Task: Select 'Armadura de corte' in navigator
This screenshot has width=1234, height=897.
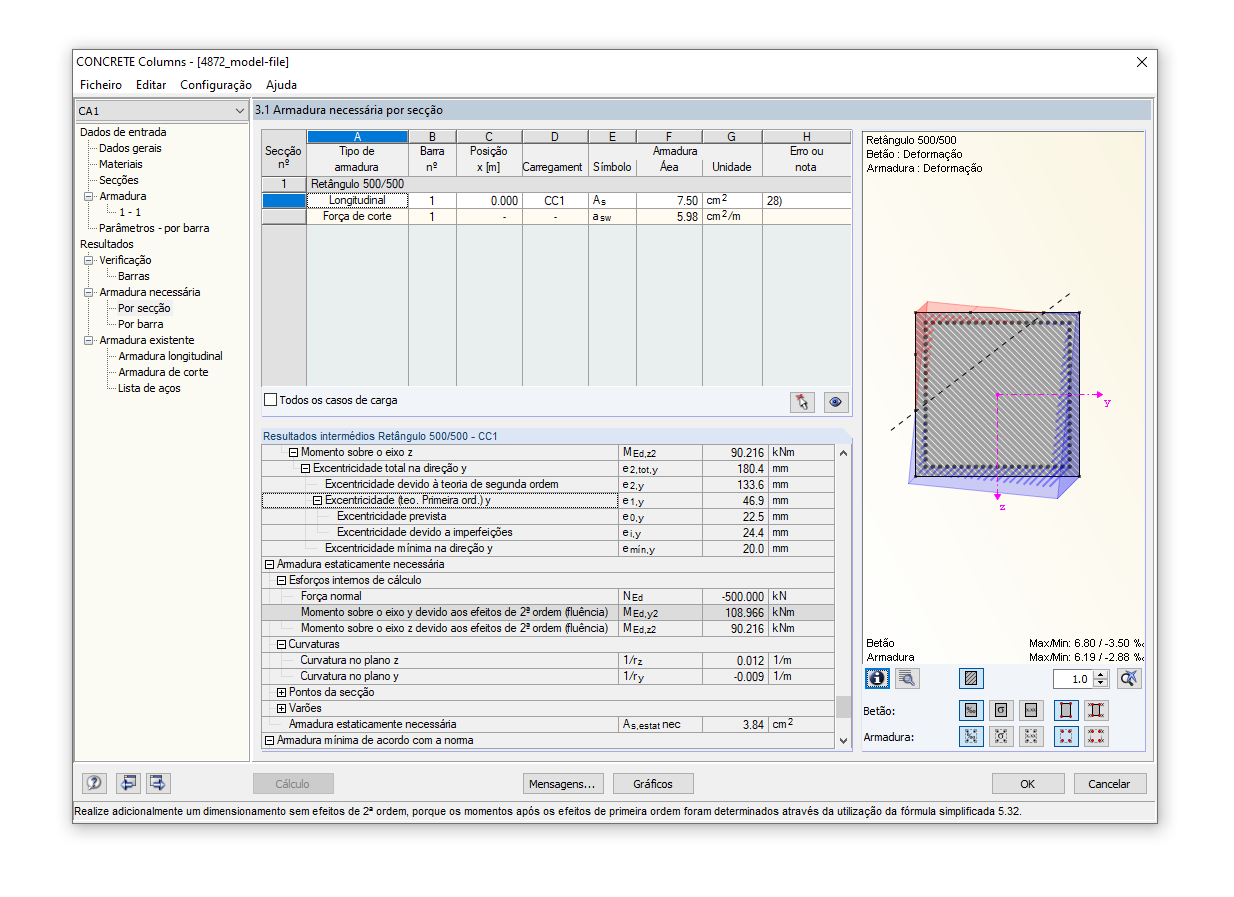Action: pyautogui.click(x=164, y=372)
